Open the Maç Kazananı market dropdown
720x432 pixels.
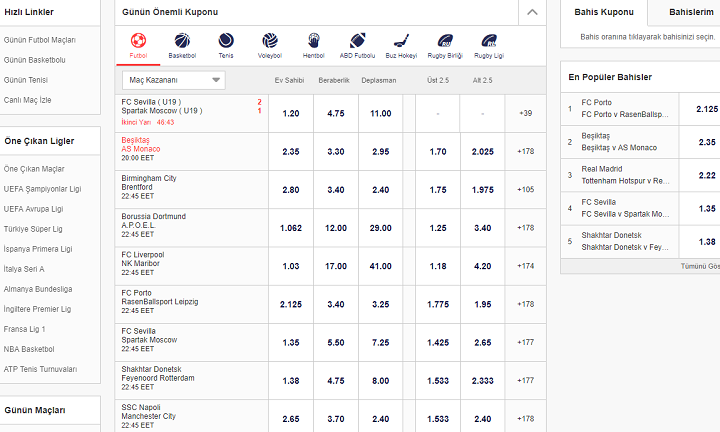pyautogui.click(x=174, y=80)
